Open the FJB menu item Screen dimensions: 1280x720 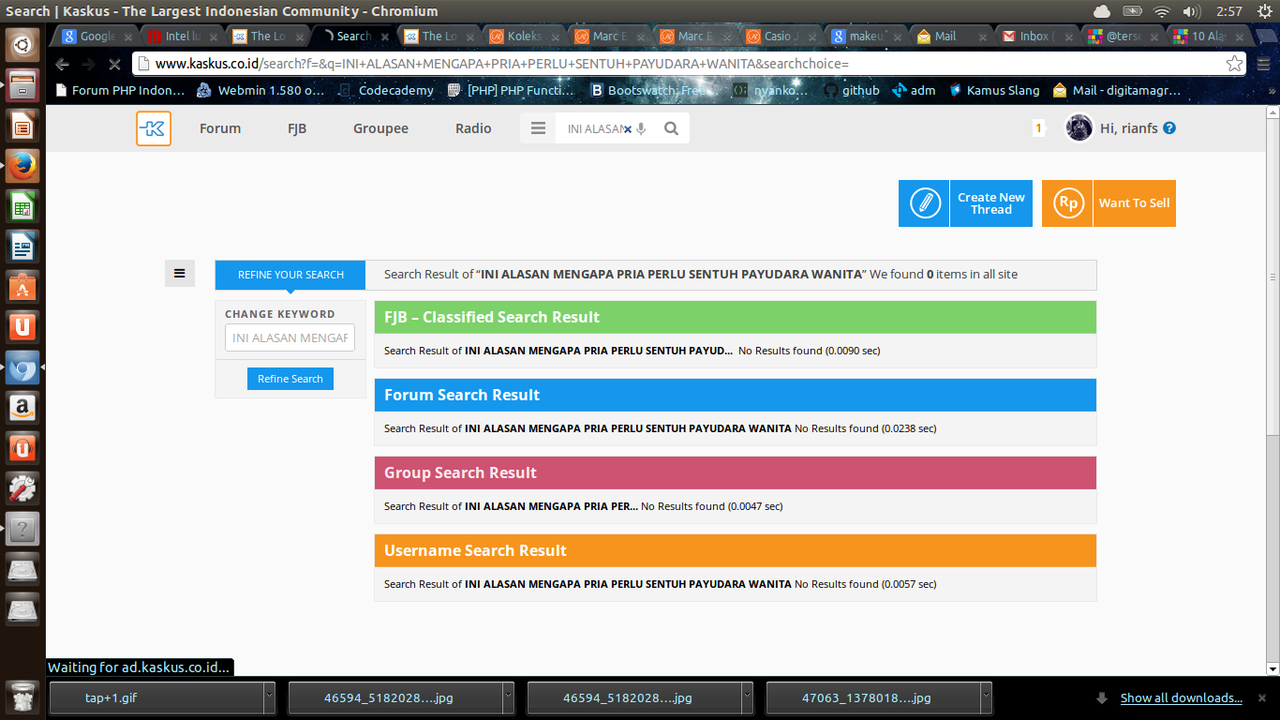297,128
